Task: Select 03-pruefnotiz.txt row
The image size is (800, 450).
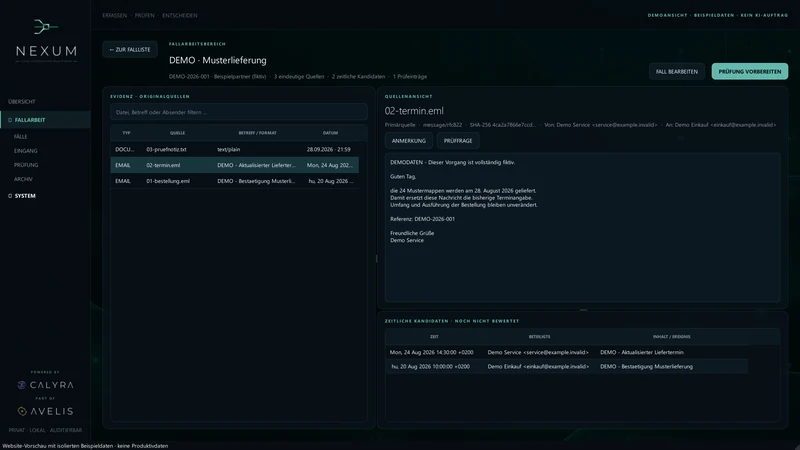Action: pos(235,149)
